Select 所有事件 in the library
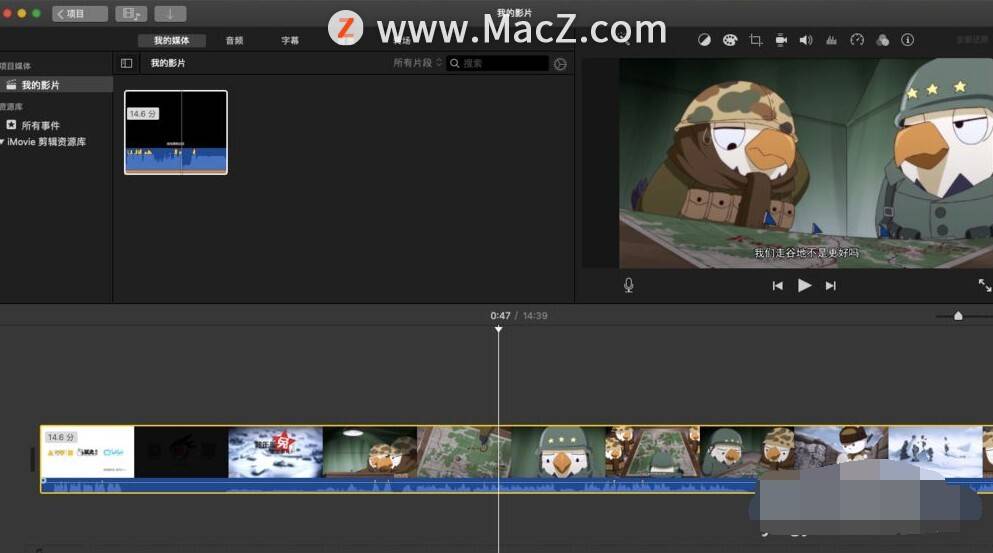The height and width of the screenshot is (553, 993). pos(41,125)
